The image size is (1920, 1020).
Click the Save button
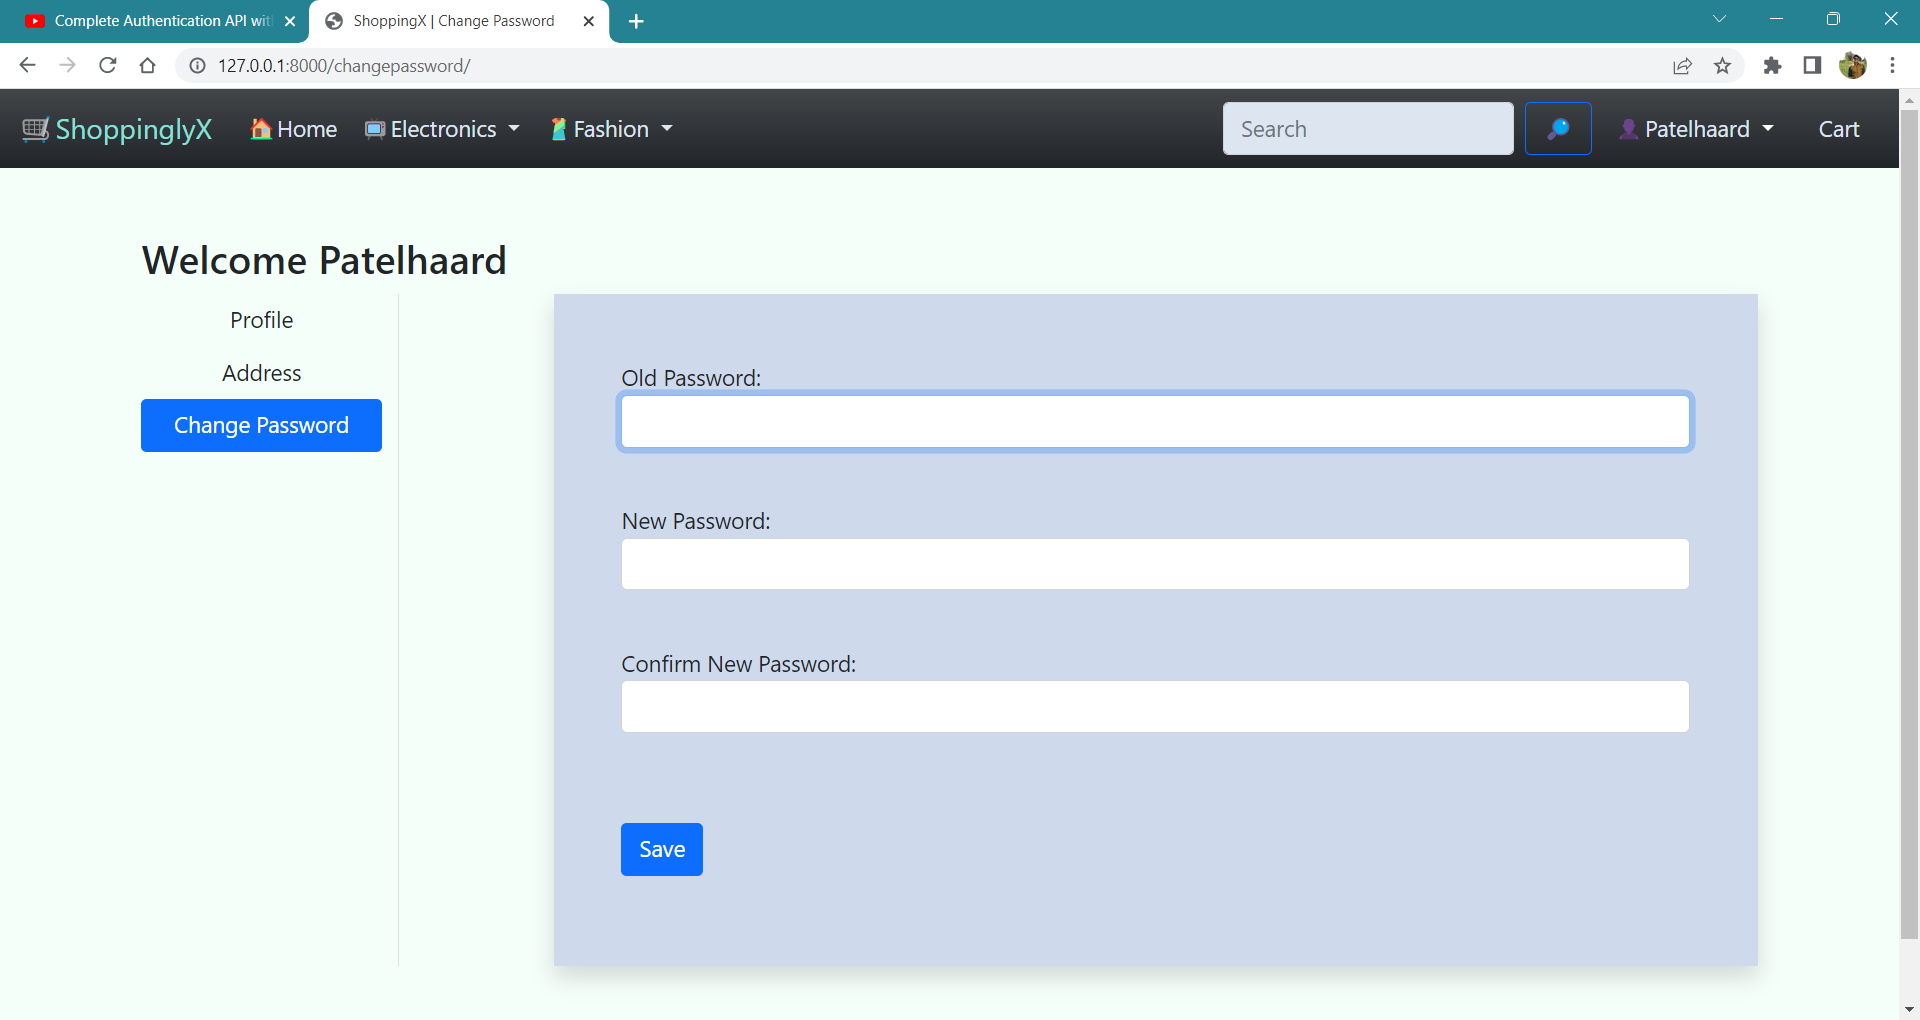point(661,849)
